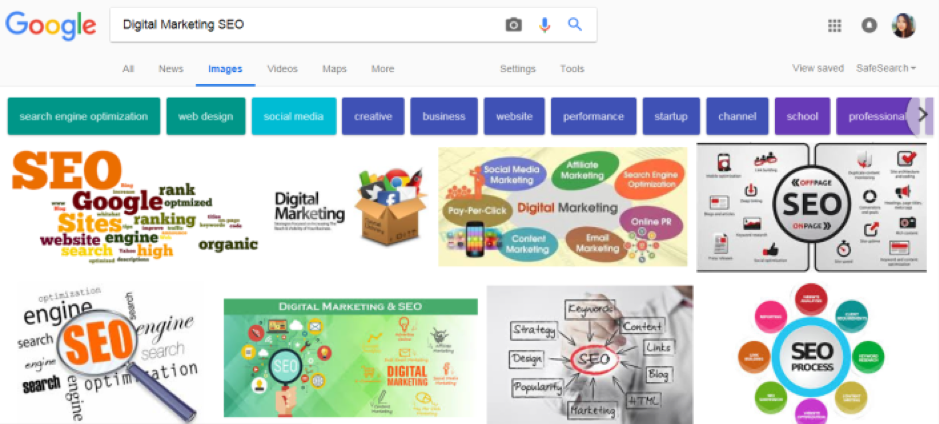This screenshot has height=424, width=939.
Task: Activate voice search microphone icon
Action: [x=544, y=25]
